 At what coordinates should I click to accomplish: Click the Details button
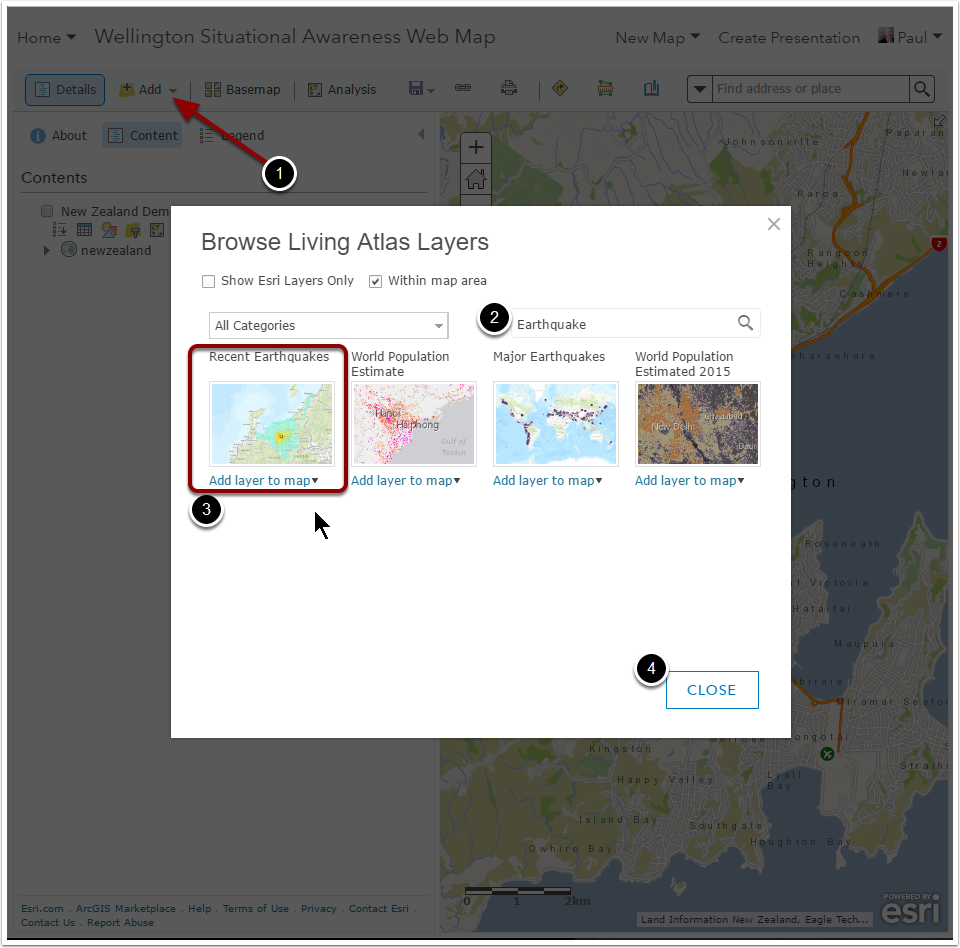coord(65,89)
